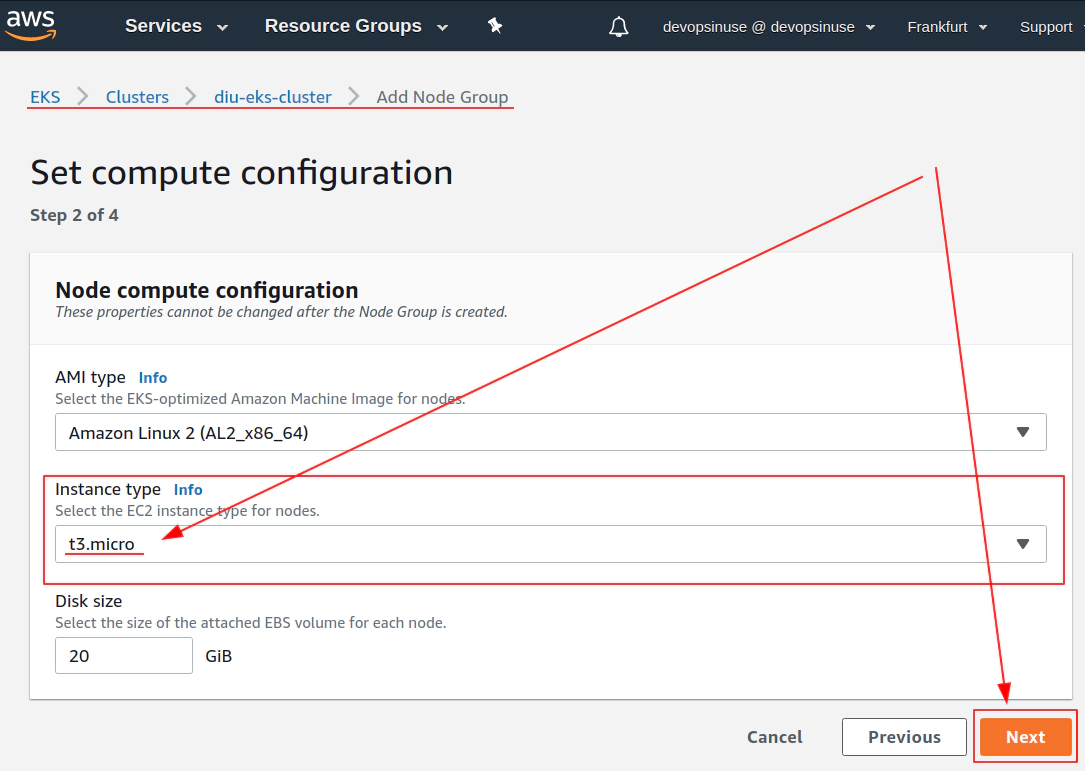Viewport: 1085px width, 771px height.
Task: Go to the Clusters breadcrumb
Action: pos(137,97)
